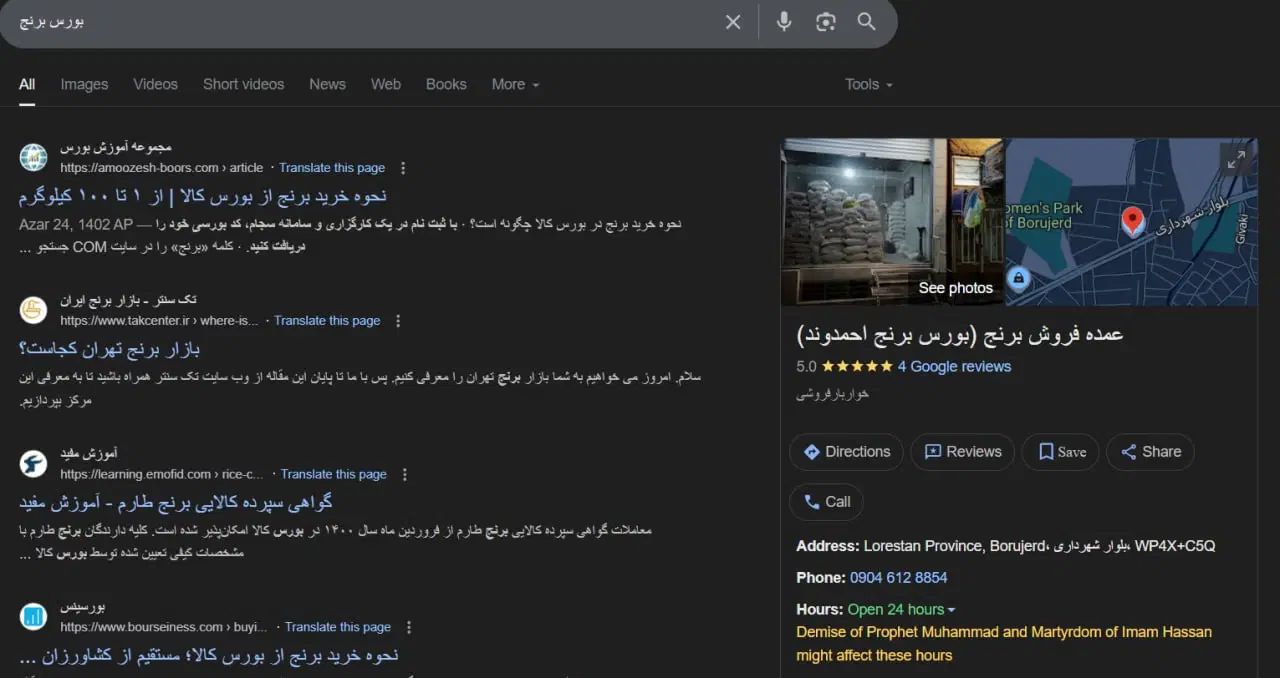Image resolution: width=1280 pixels, height=678 pixels.
Task: Open the More search filters dropdown
Action: (515, 84)
